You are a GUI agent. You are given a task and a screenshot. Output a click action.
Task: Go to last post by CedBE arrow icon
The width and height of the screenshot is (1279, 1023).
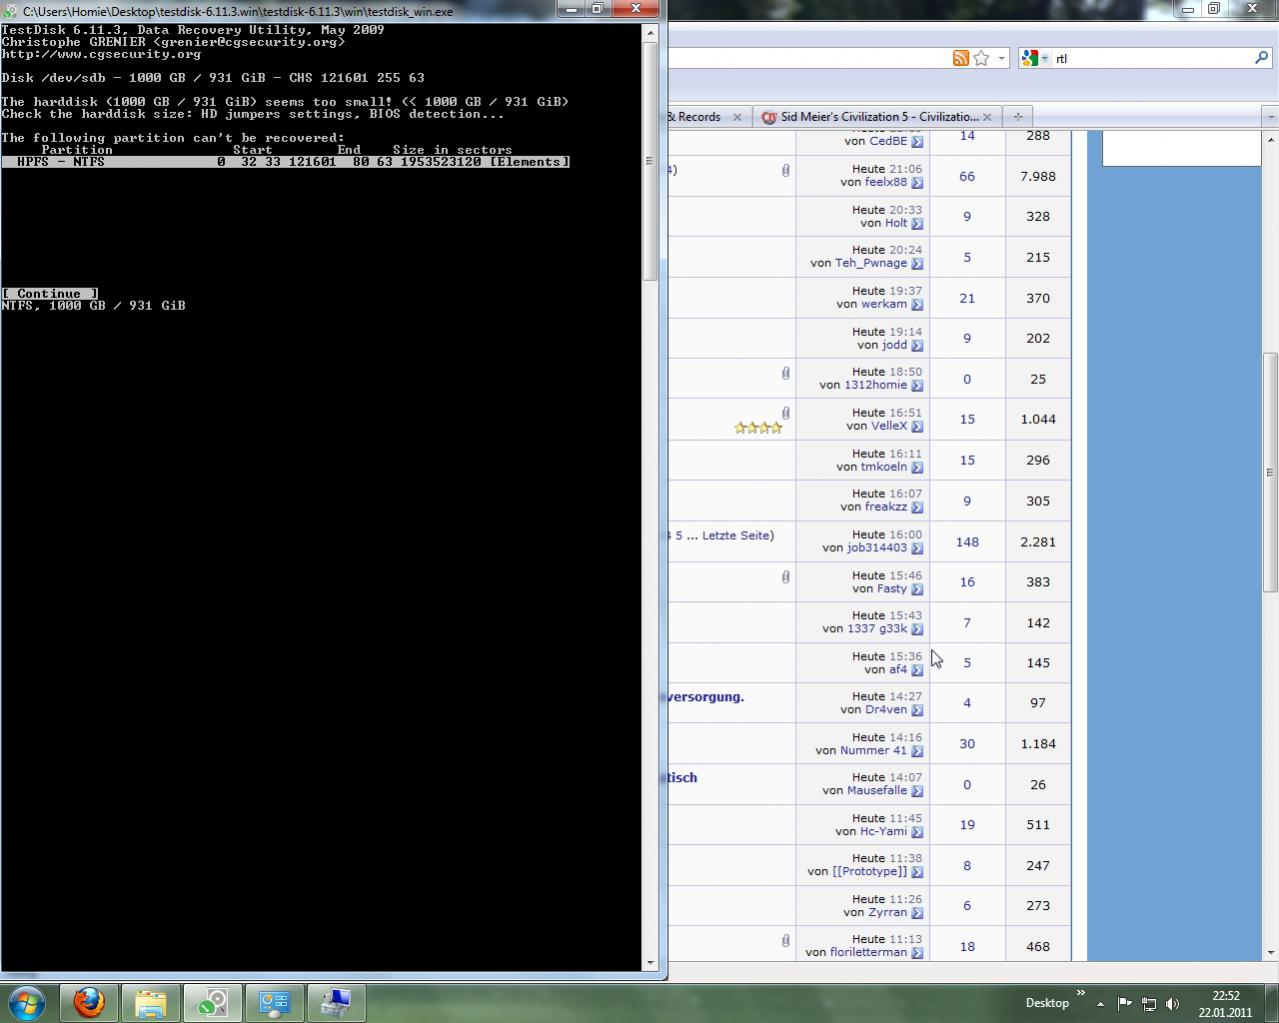coord(917,142)
